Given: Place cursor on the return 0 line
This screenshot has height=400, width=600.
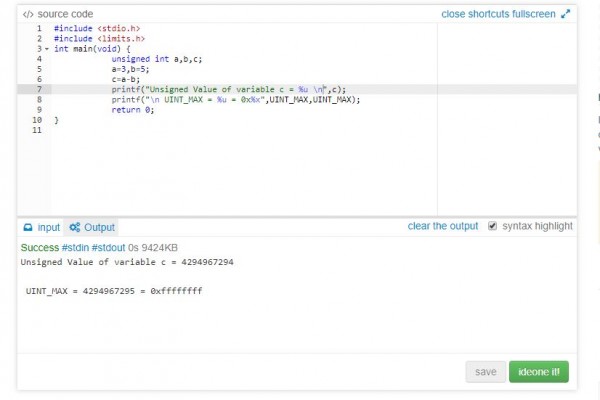Looking at the screenshot, I should click(133, 110).
